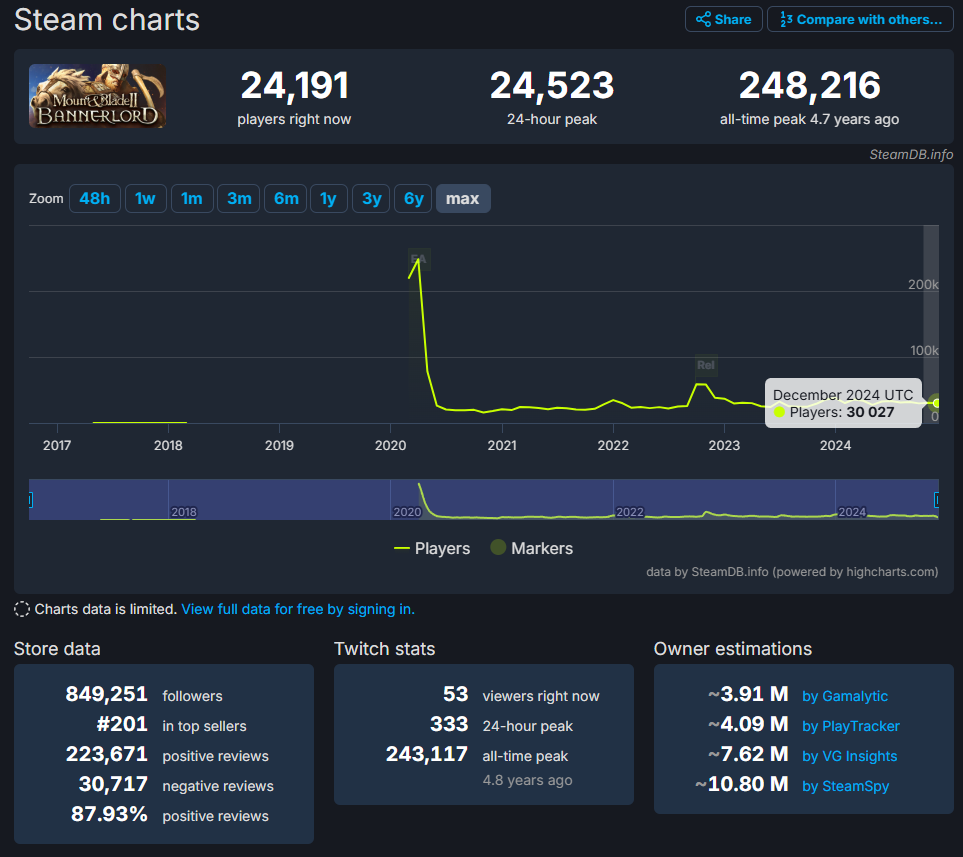The width and height of the screenshot is (963, 857).
Task: Click the Share button
Action: click(723, 19)
